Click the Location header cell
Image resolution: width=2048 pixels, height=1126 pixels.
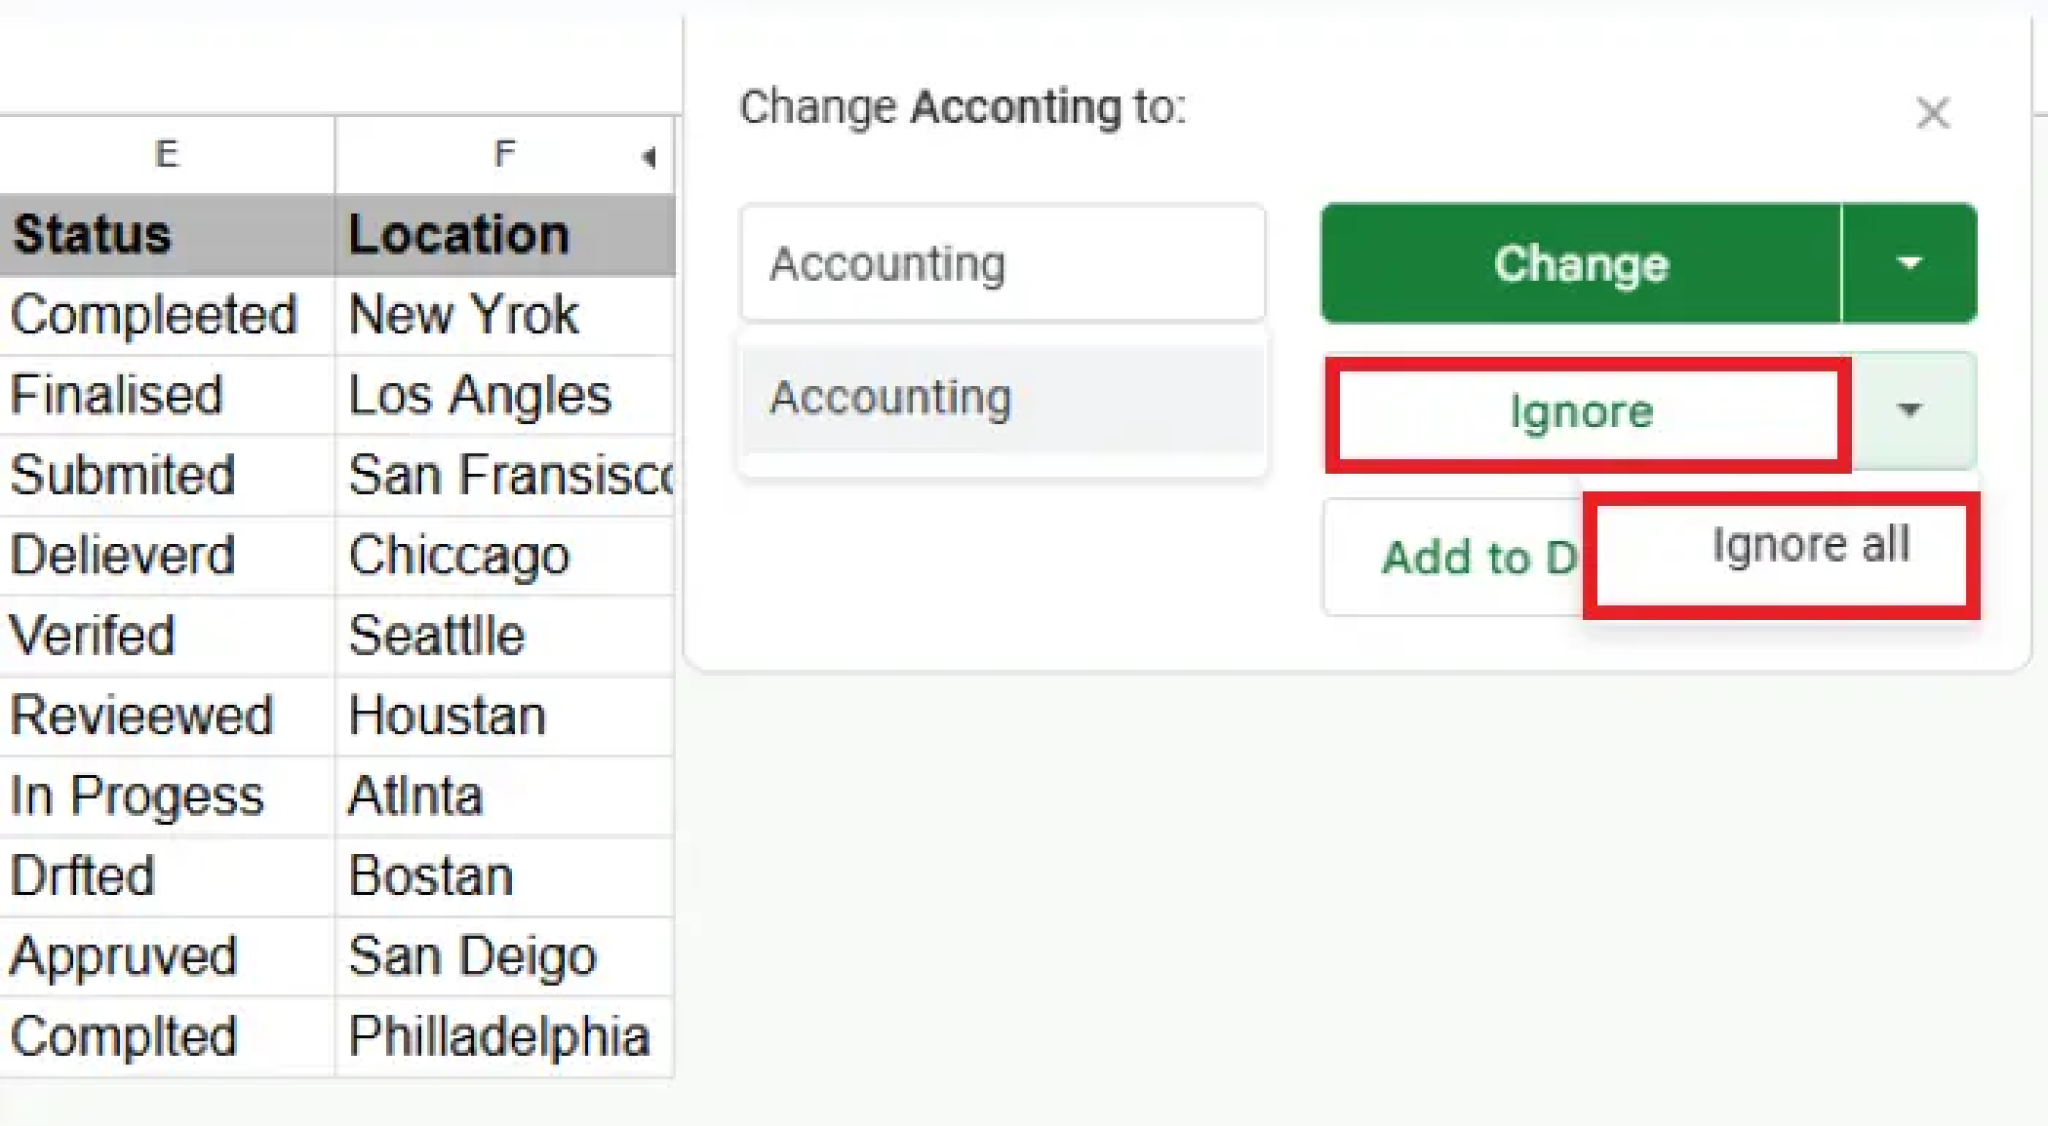click(x=504, y=235)
